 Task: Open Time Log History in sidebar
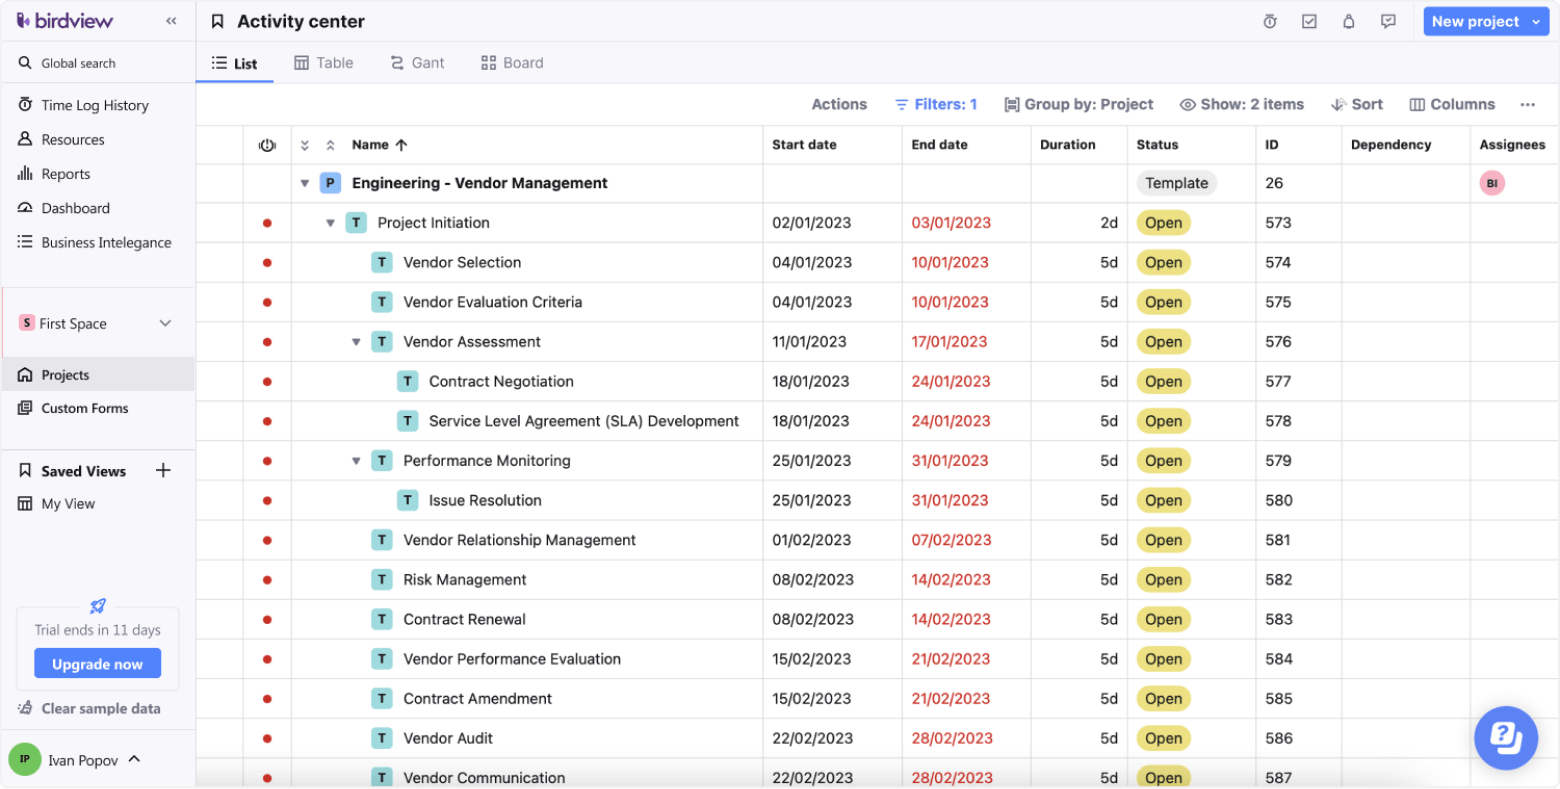[x=97, y=105]
